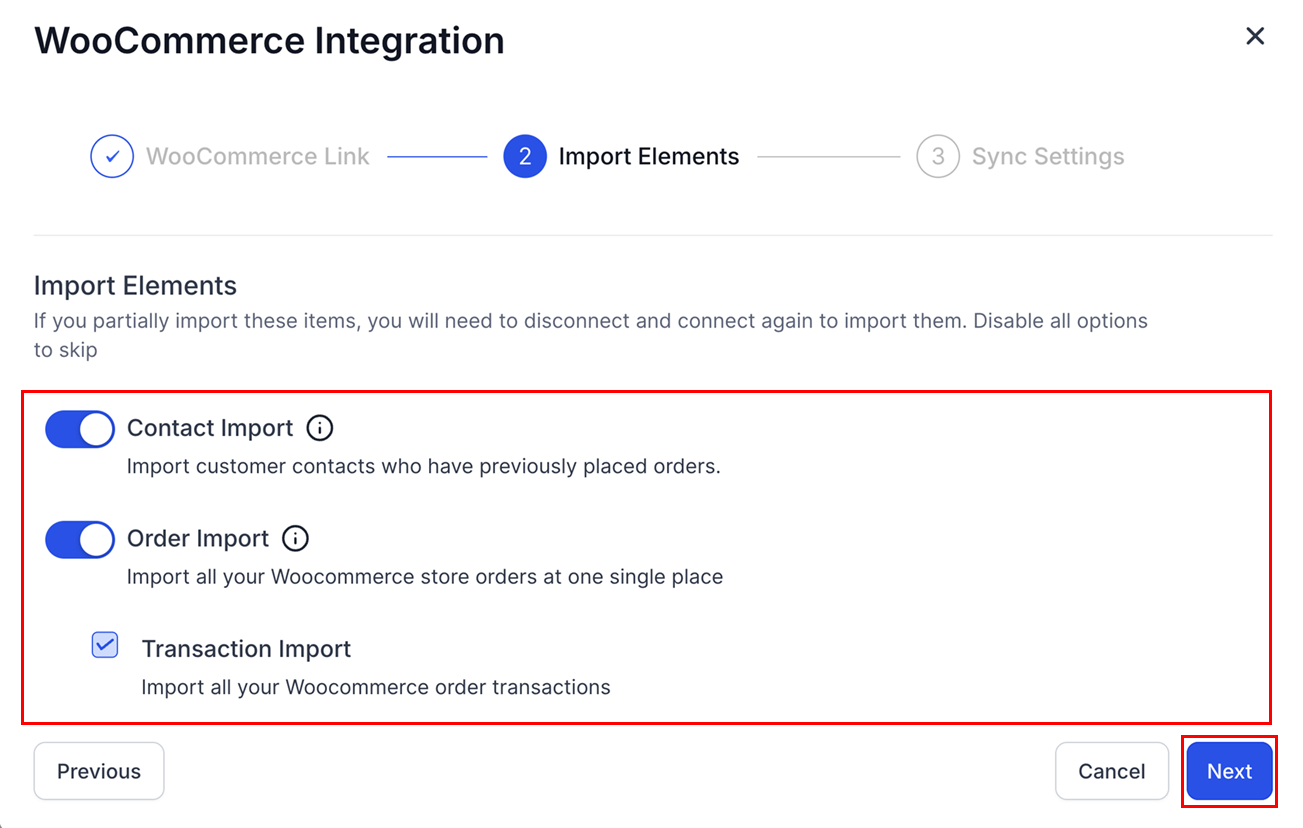Click the Cancel button
The height and width of the screenshot is (828, 1303).
pyautogui.click(x=1111, y=771)
